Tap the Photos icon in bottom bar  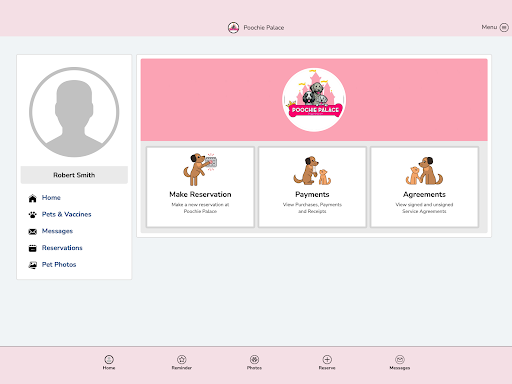click(254, 359)
